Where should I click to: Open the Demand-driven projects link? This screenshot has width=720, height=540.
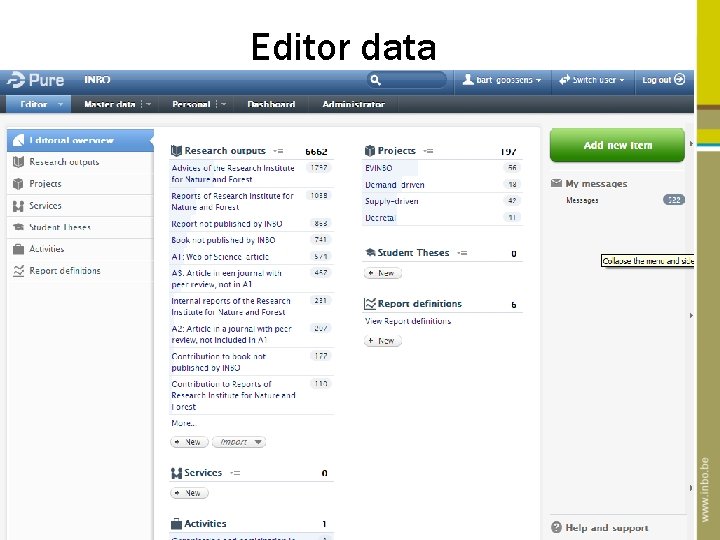tap(394, 185)
